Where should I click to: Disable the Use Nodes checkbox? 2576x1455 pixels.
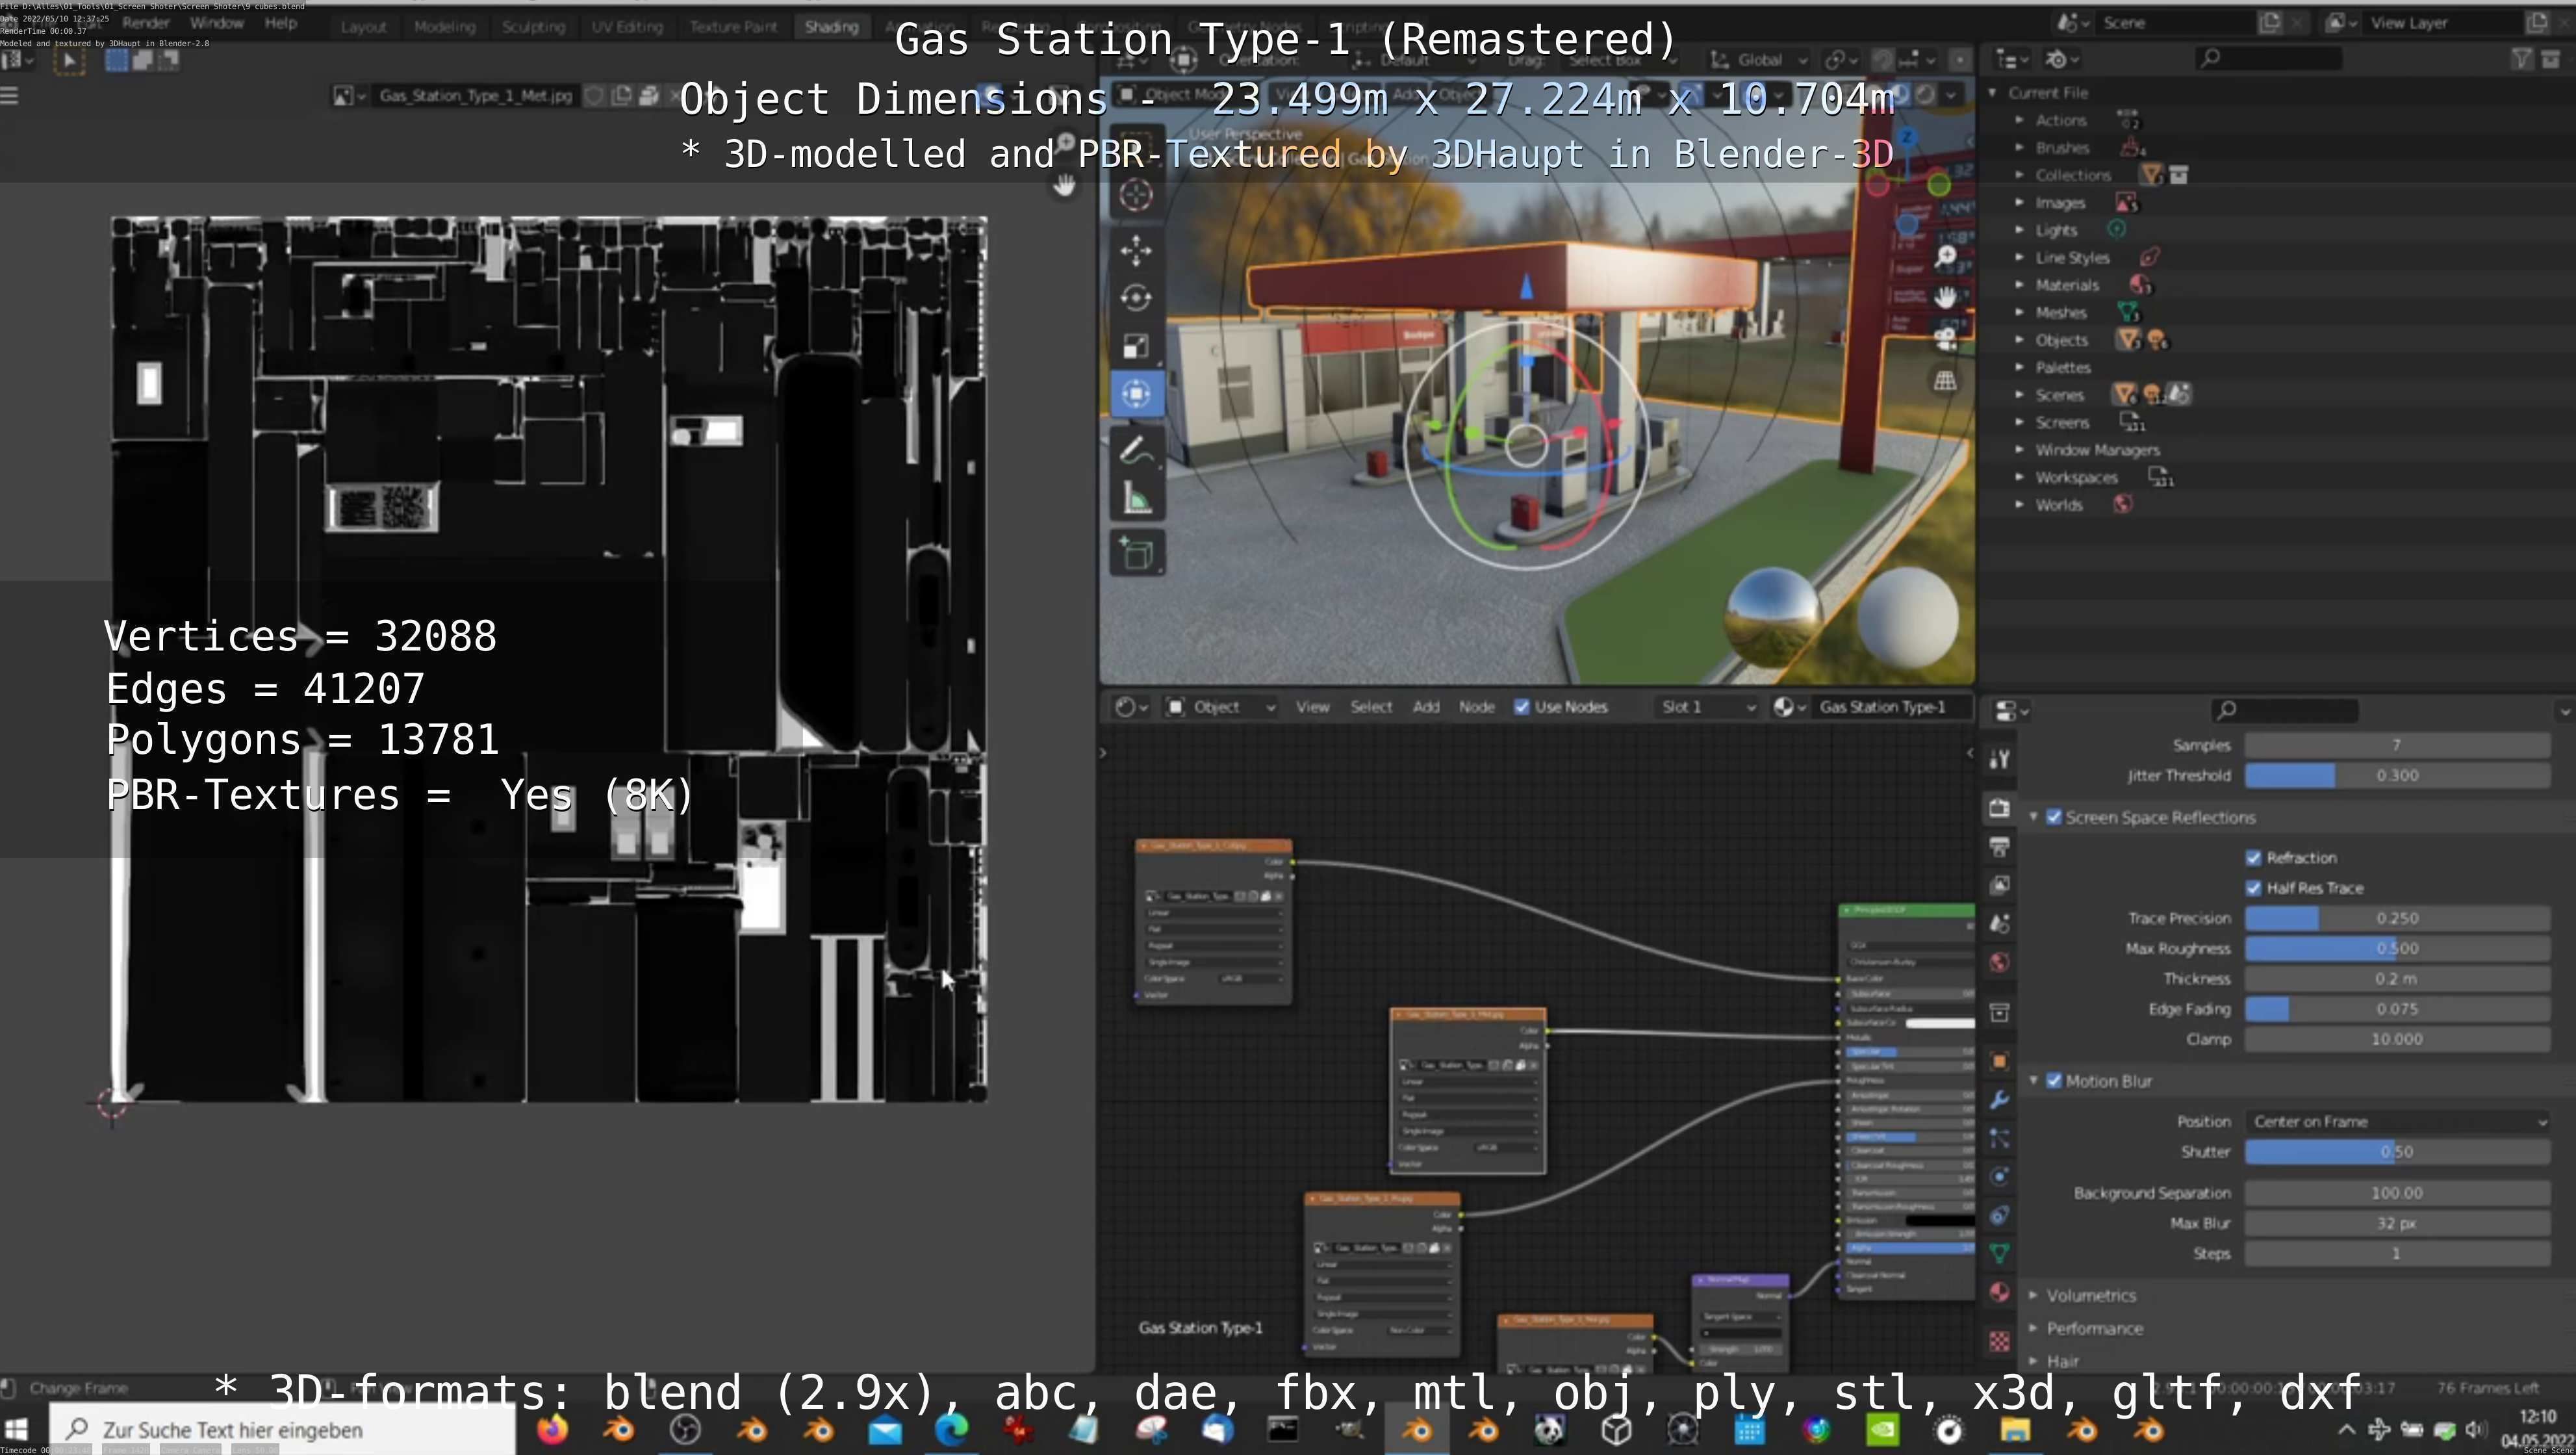coord(1521,707)
